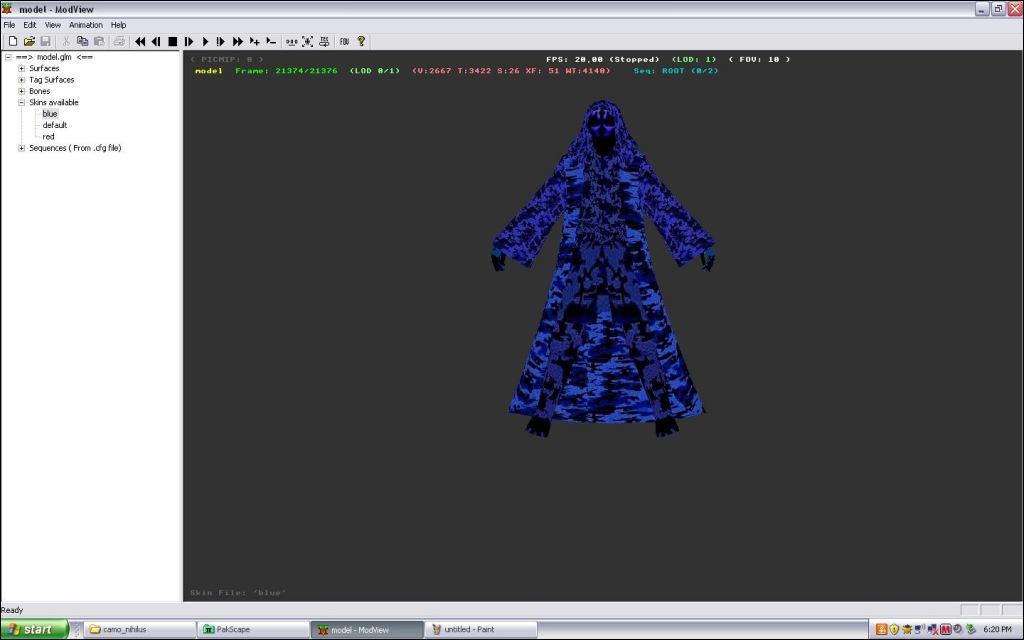Click the New document toolbar icon
1024x640 pixels.
13,41
